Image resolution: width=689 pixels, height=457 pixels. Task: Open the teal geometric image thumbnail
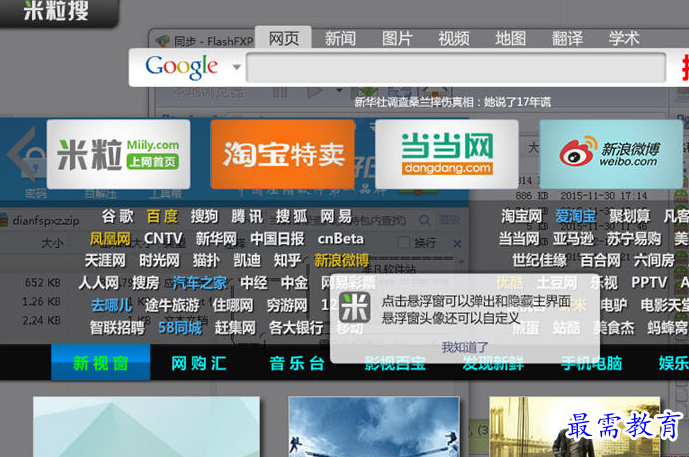point(146,427)
